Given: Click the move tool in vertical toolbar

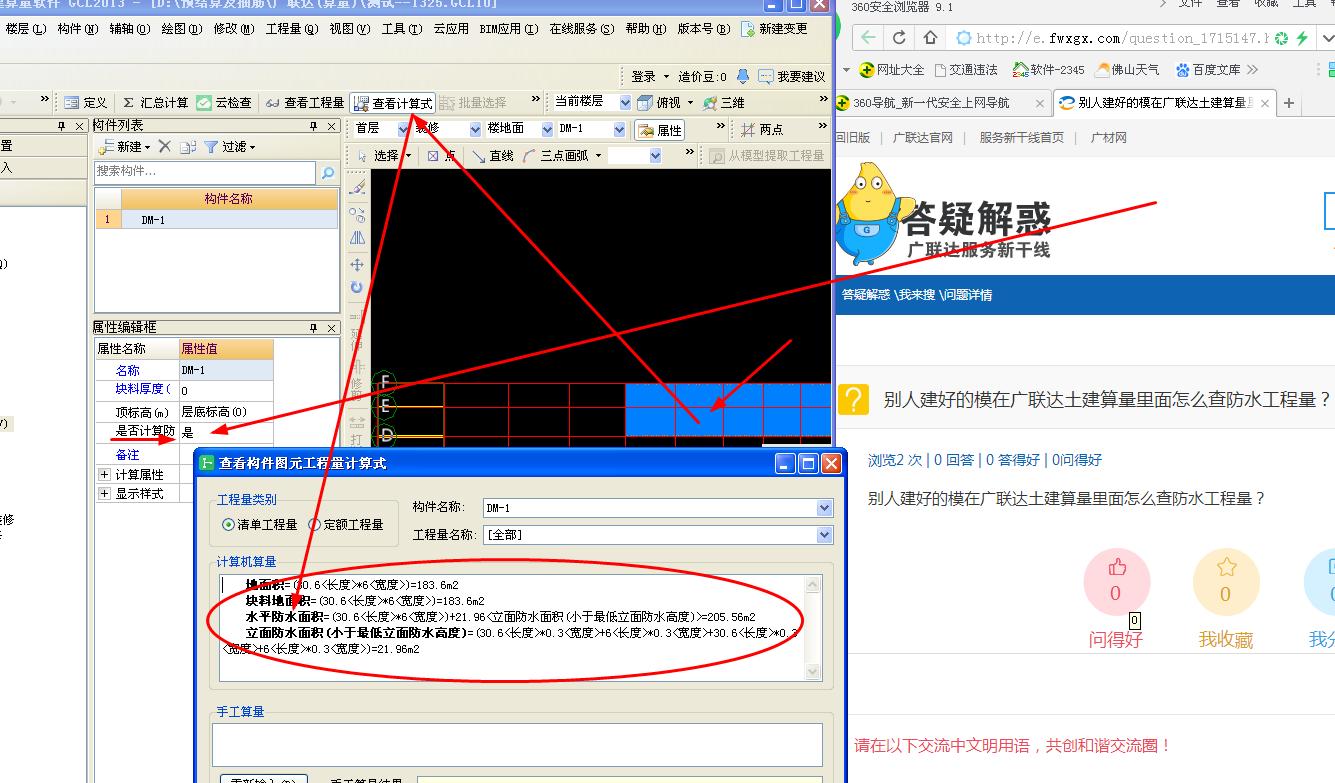Looking at the screenshot, I should [357, 265].
